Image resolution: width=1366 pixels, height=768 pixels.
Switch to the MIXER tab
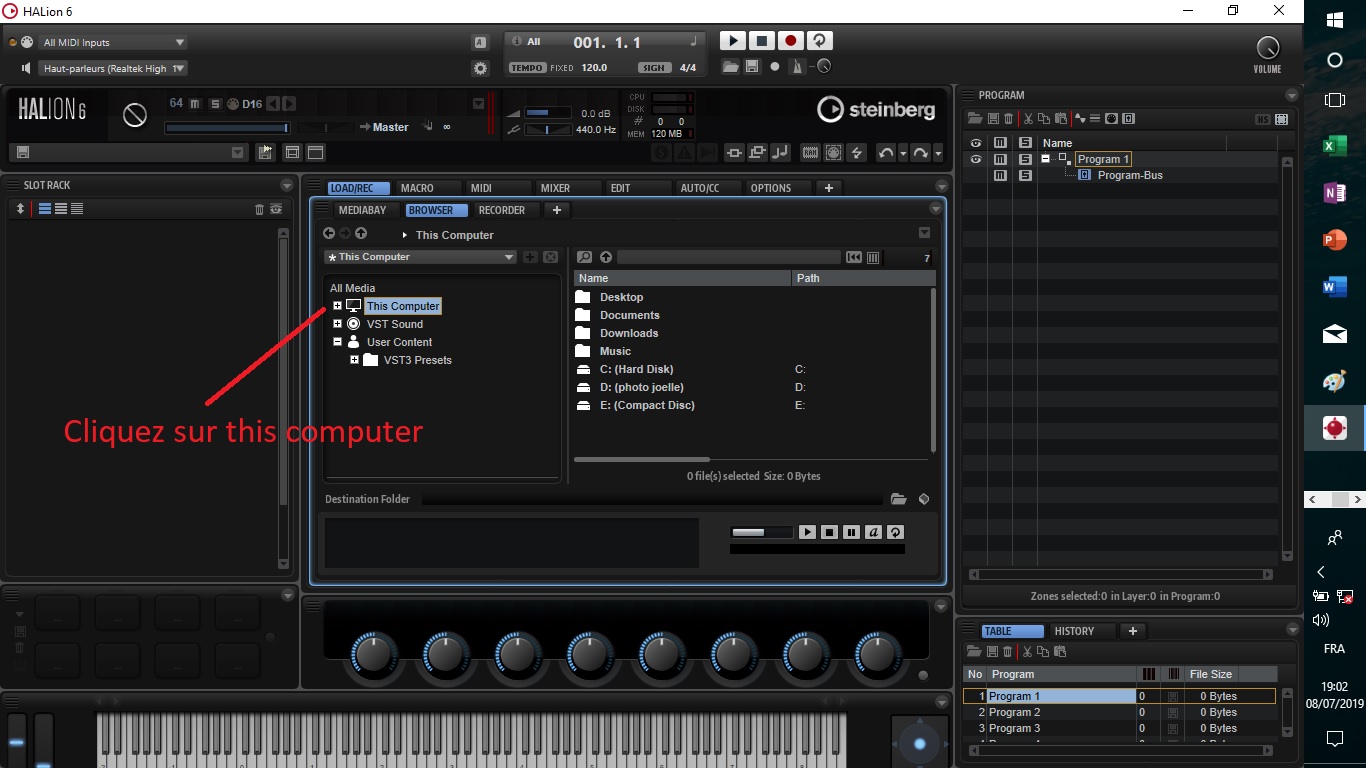click(x=555, y=188)
